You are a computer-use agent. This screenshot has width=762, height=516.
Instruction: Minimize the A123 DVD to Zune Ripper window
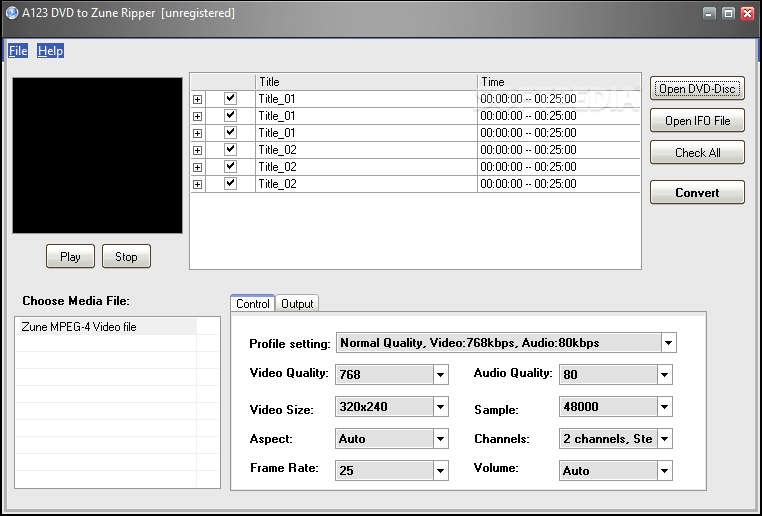710,13
